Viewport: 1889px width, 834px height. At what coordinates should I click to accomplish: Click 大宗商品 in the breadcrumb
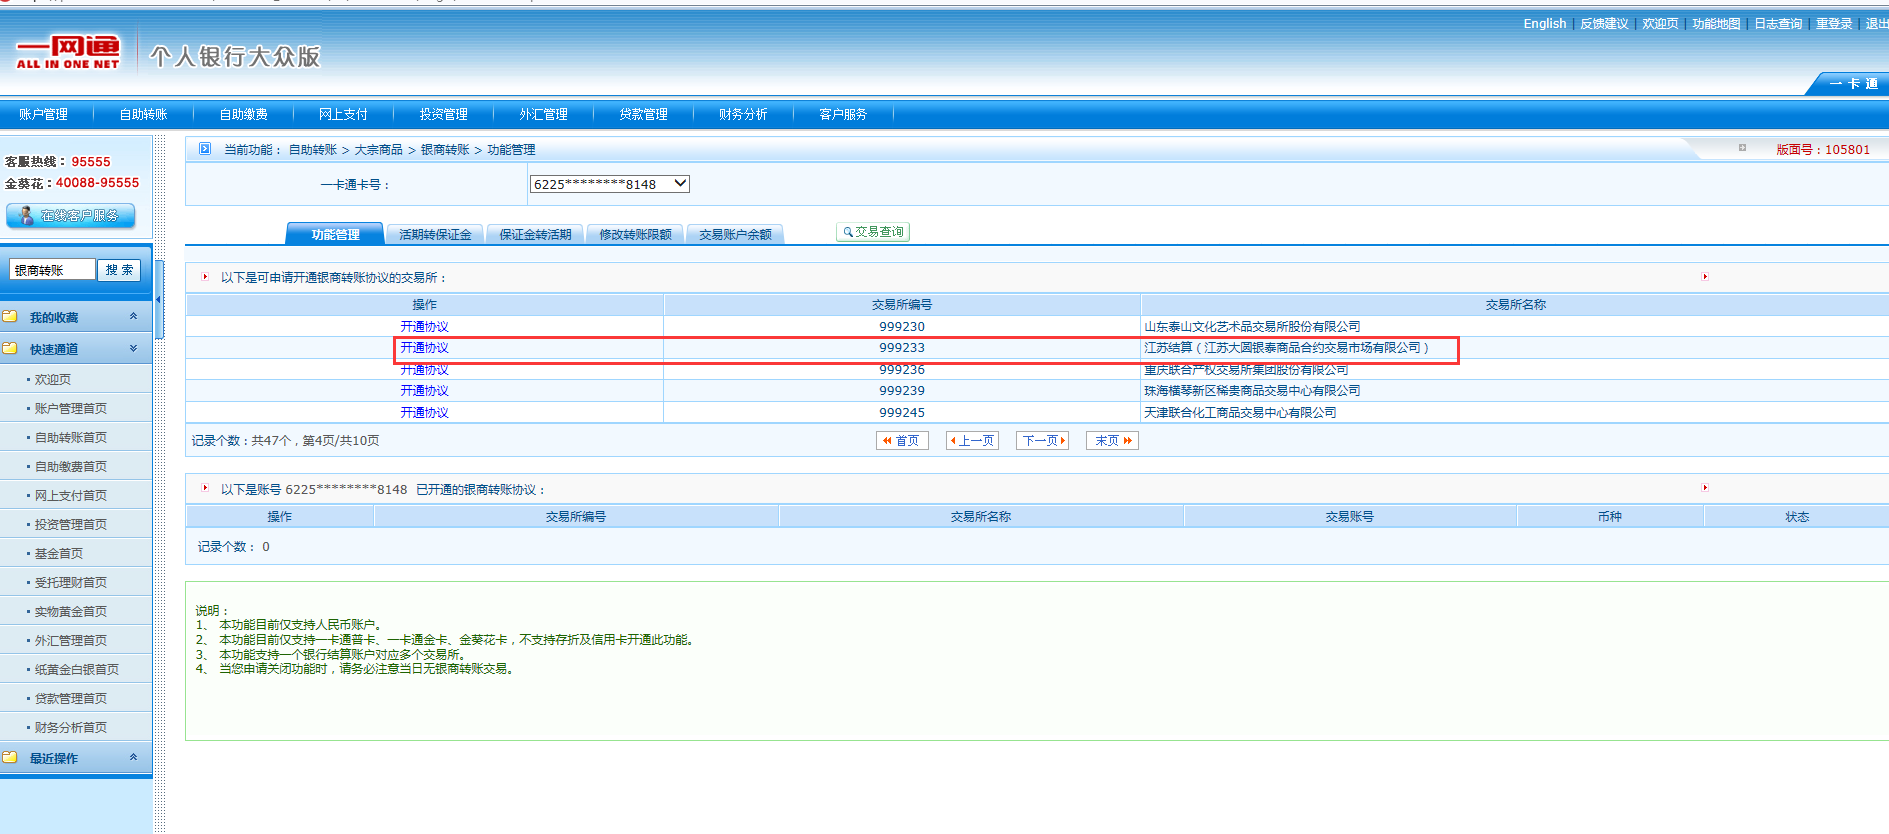coord(379,149)
